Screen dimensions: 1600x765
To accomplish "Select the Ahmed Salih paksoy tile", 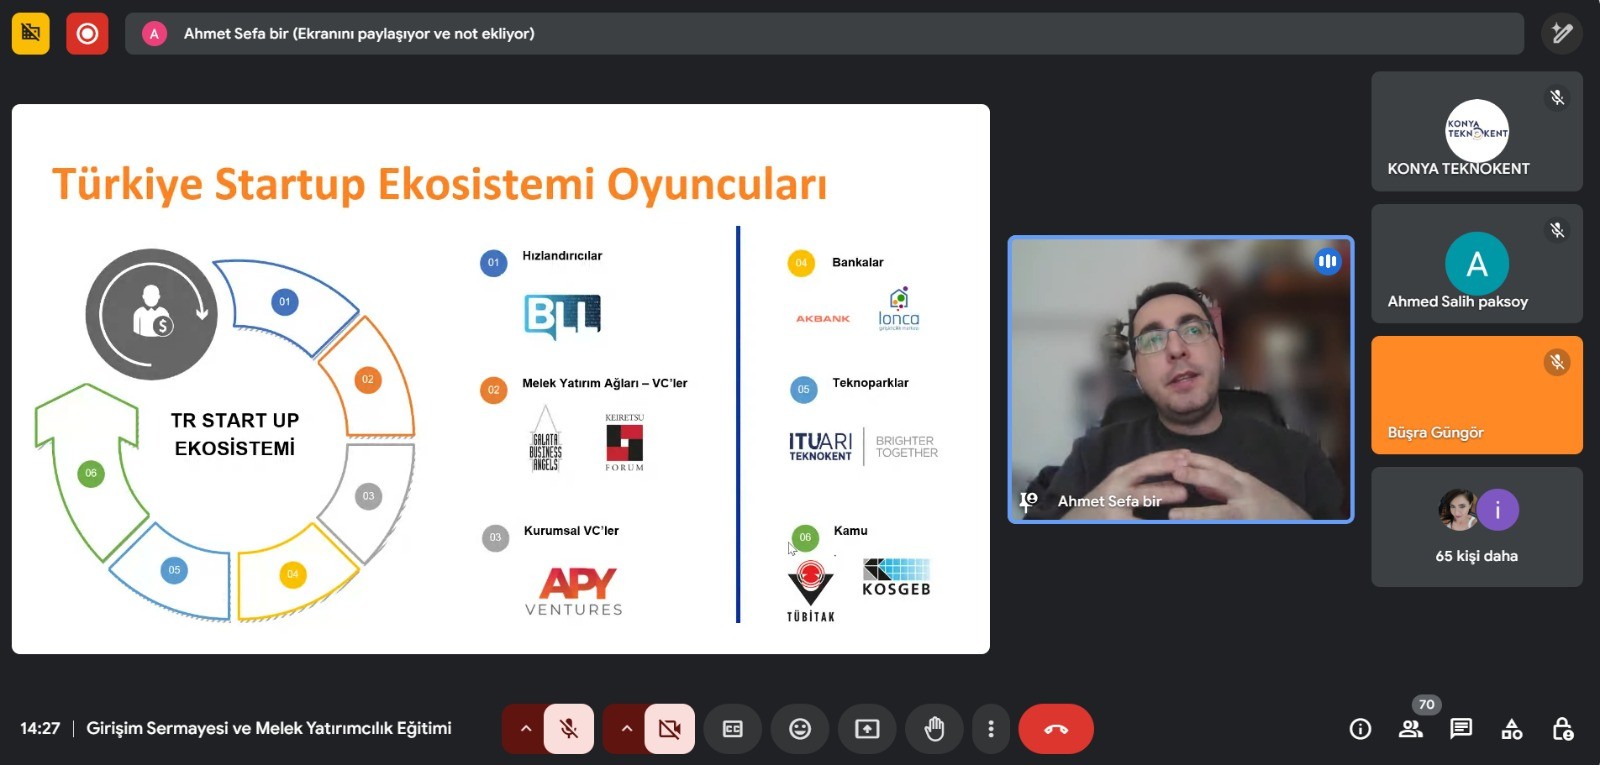I will tap(1477, 264).
